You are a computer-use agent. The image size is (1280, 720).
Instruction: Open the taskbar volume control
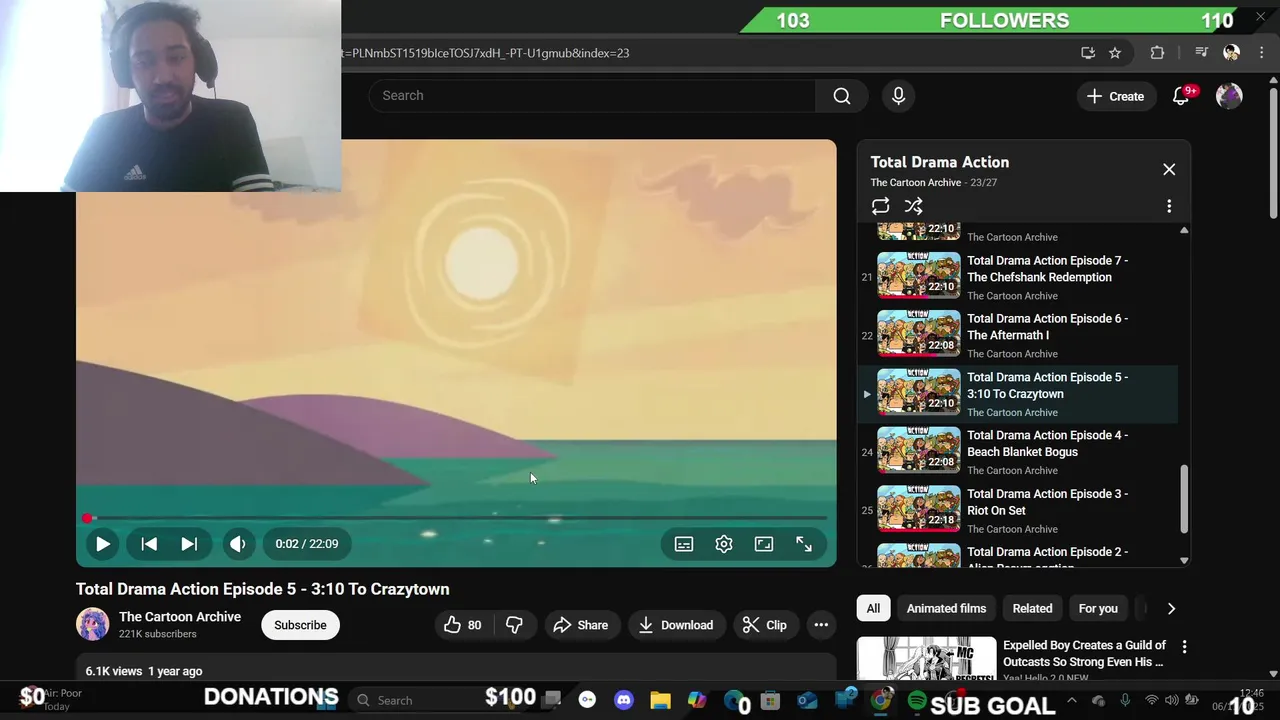[1171, 700]
